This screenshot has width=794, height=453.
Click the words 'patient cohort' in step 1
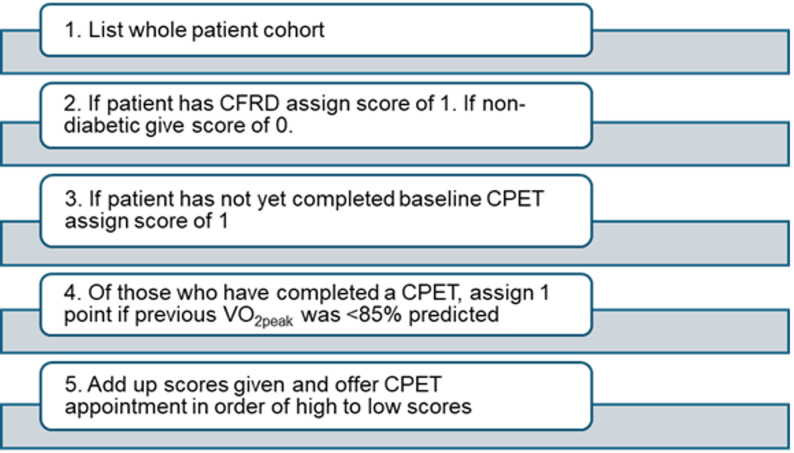click(x=258, y=30)
